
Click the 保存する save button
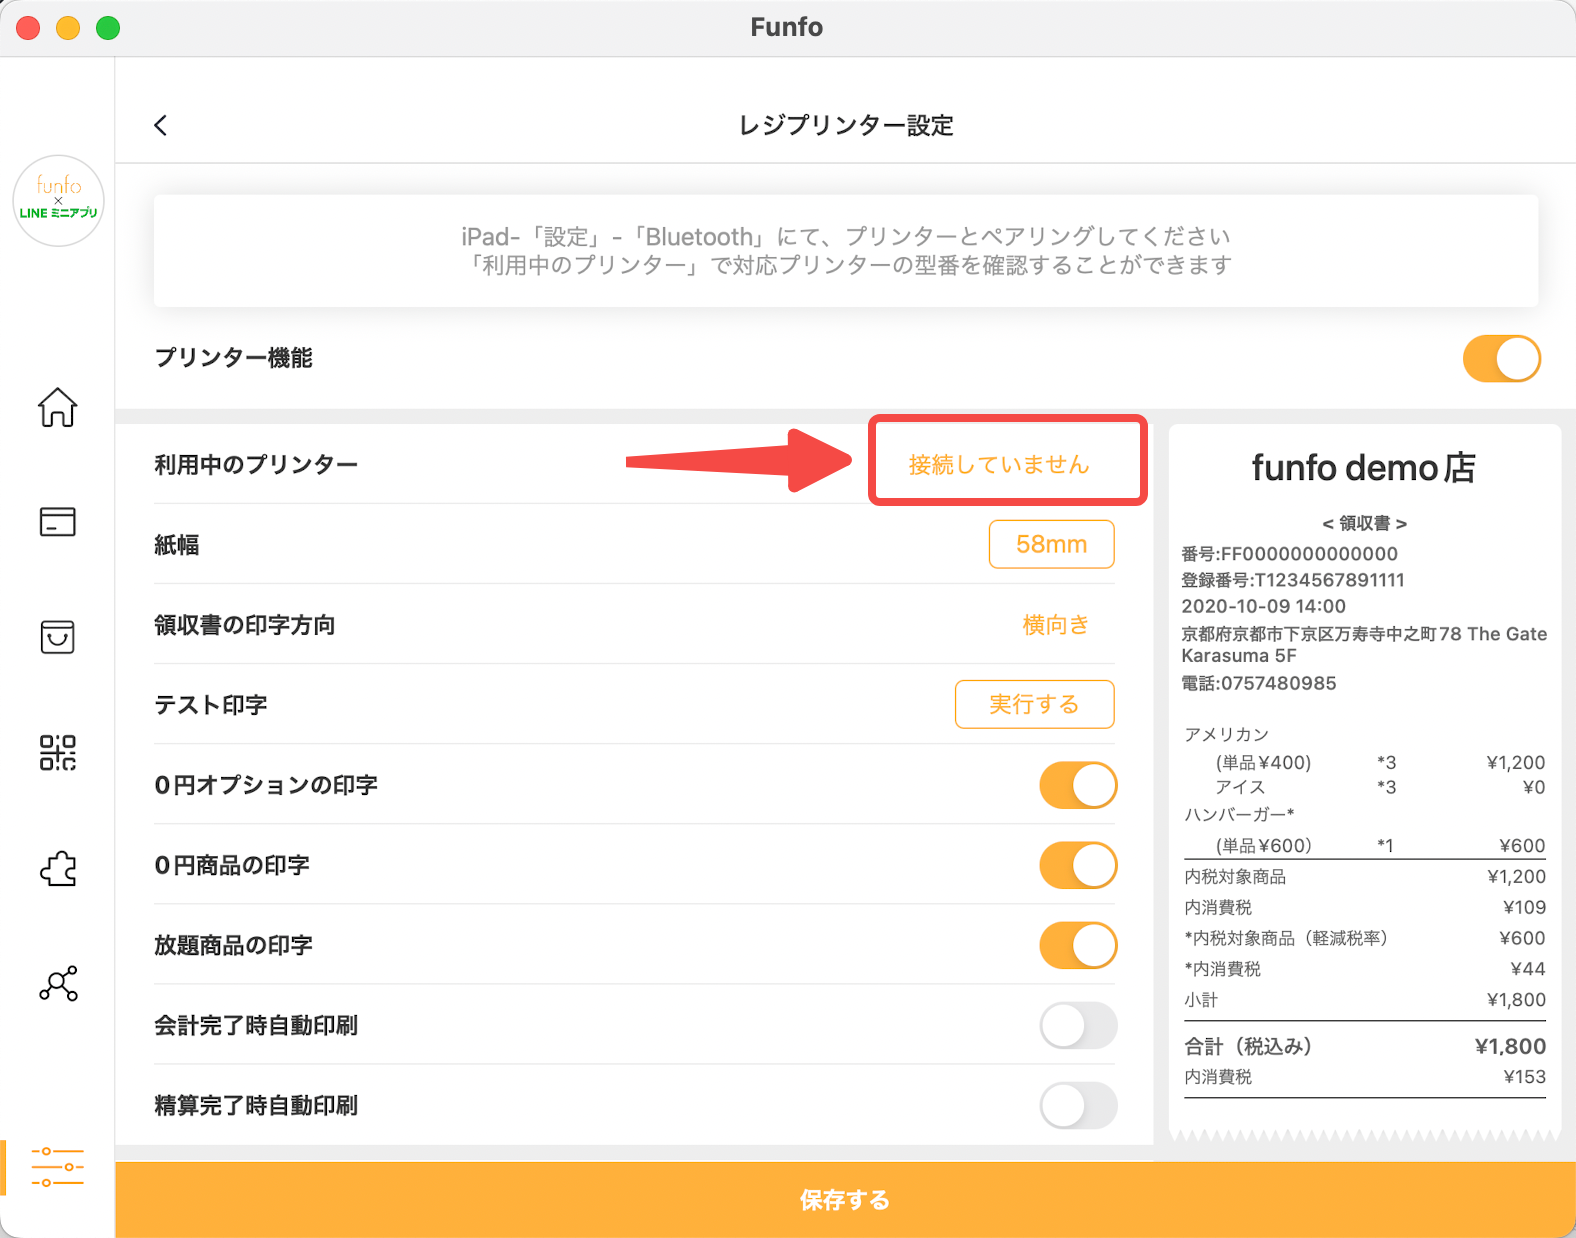[x=844, y=1200]
